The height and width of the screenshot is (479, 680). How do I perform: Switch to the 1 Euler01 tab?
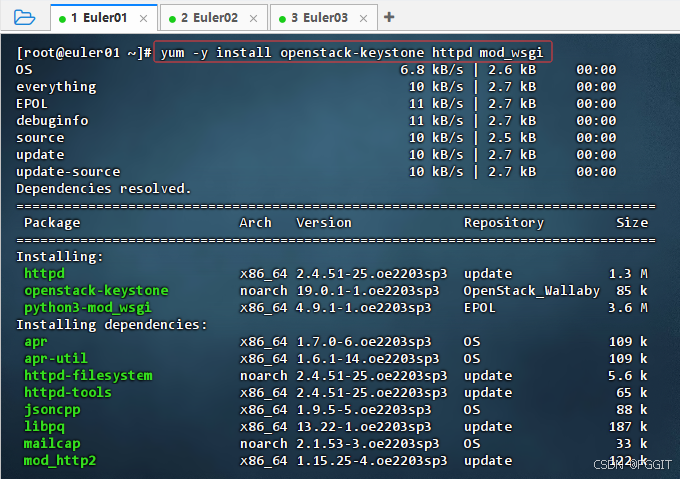tap(104, 18)
